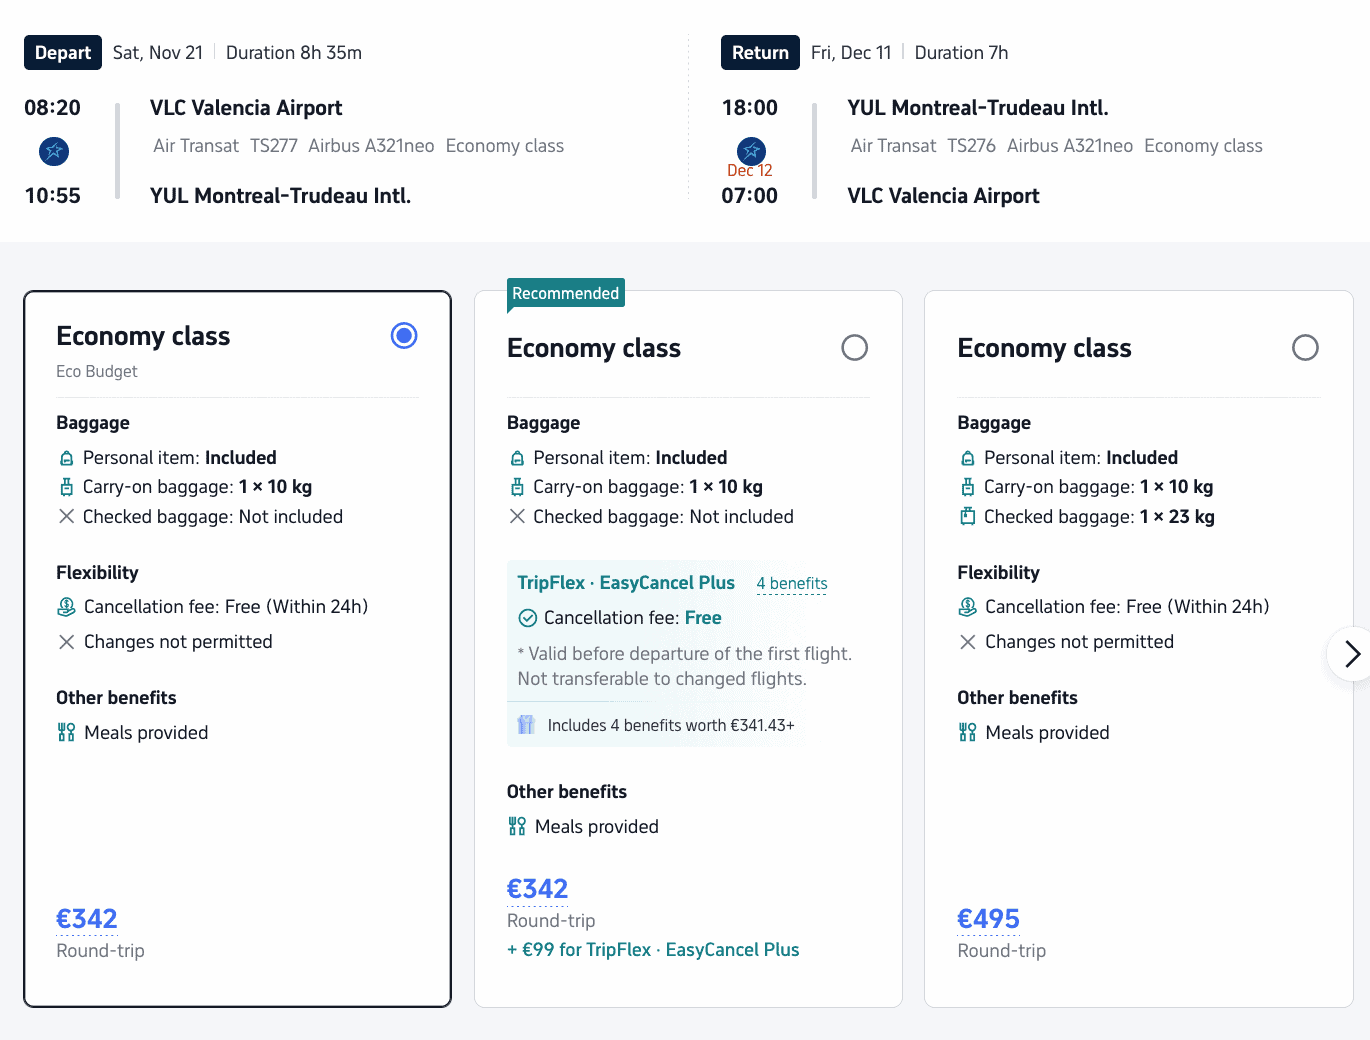The image size is (1370, 1040).
Task: Click the Air Transat logo on return flight
Action: (751, 151)
